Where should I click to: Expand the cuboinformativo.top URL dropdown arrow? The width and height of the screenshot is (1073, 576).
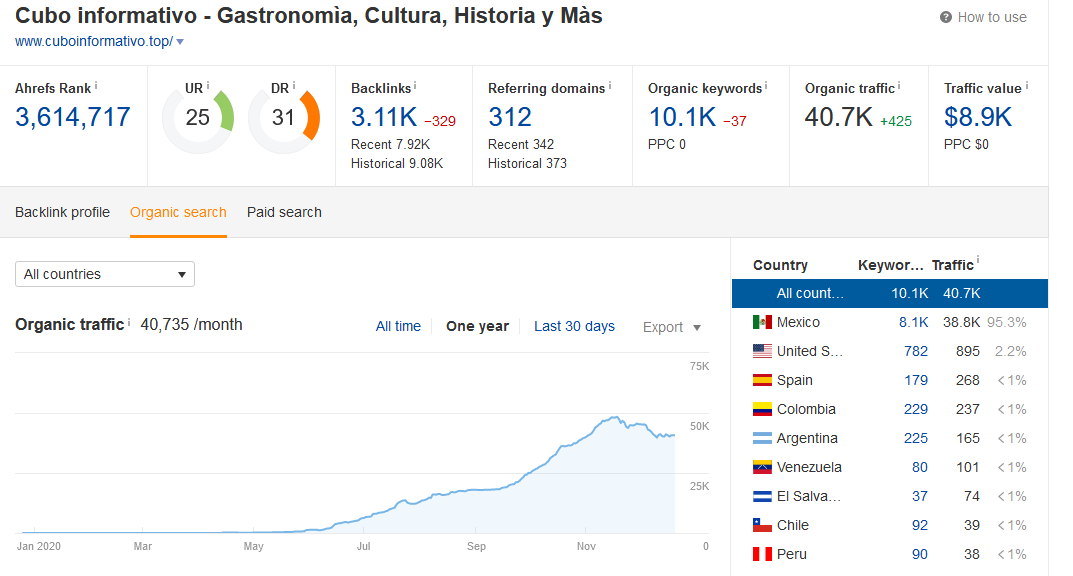pyautogui.click(x=180, y=42)
